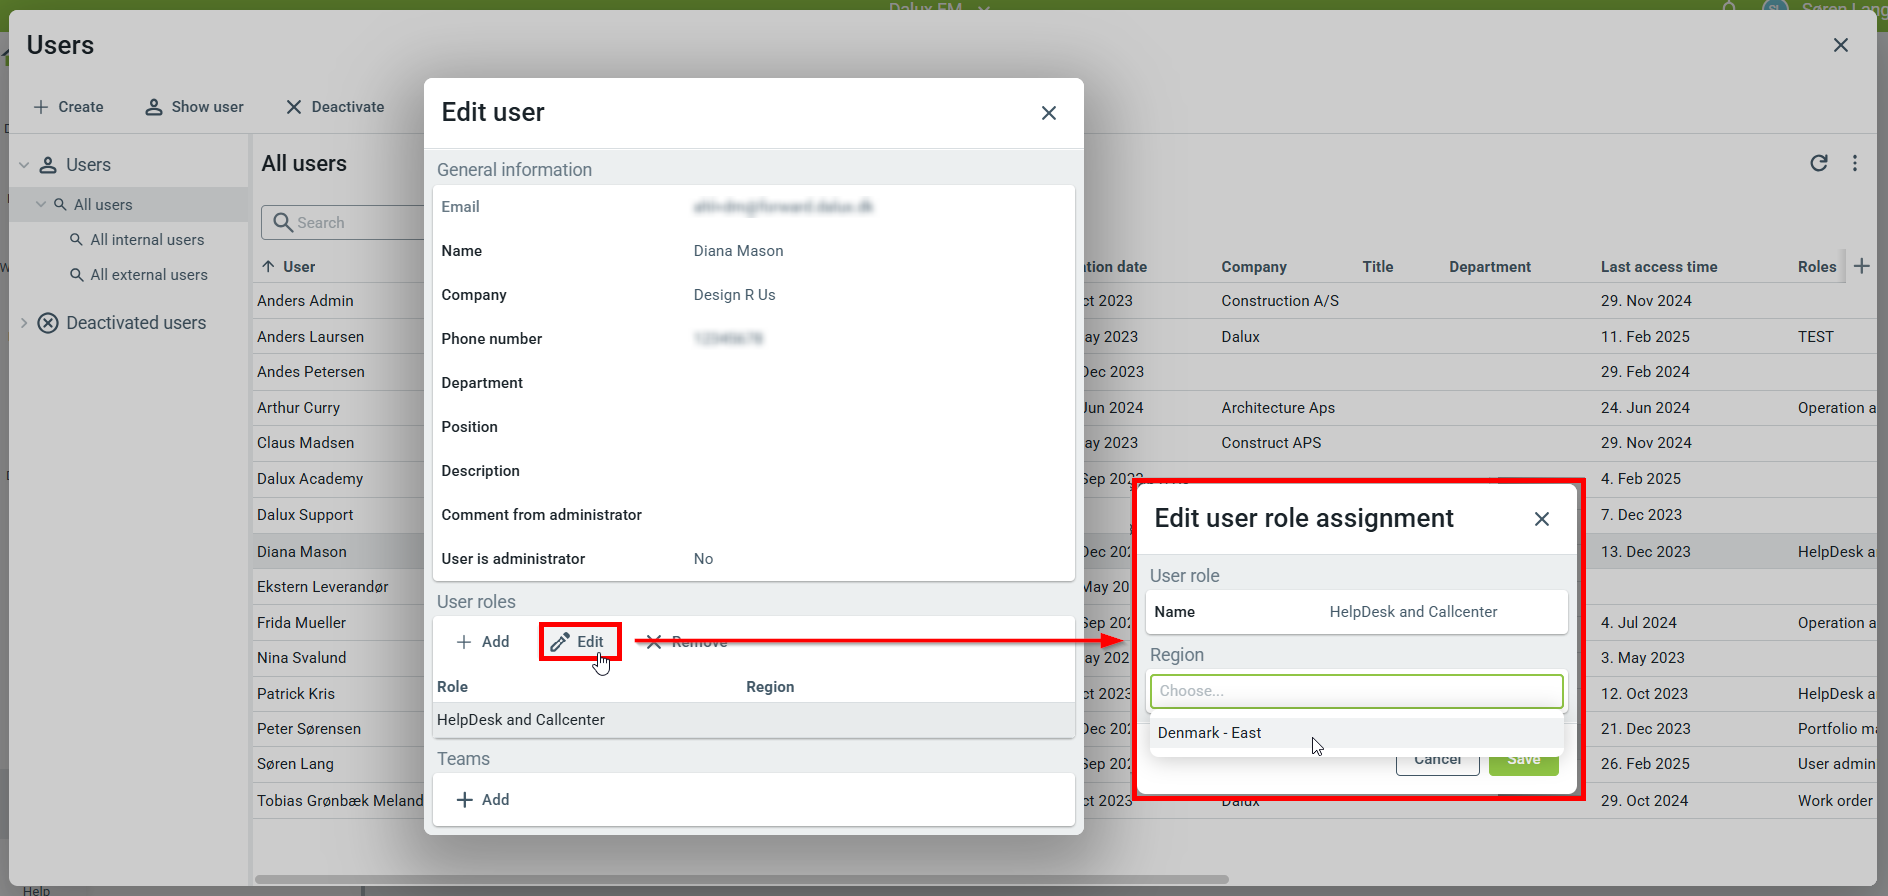The height and width of the screenshot is (896, 1888).
Task: Expand the Deactivated users tree node
Action: click(24, 323)
